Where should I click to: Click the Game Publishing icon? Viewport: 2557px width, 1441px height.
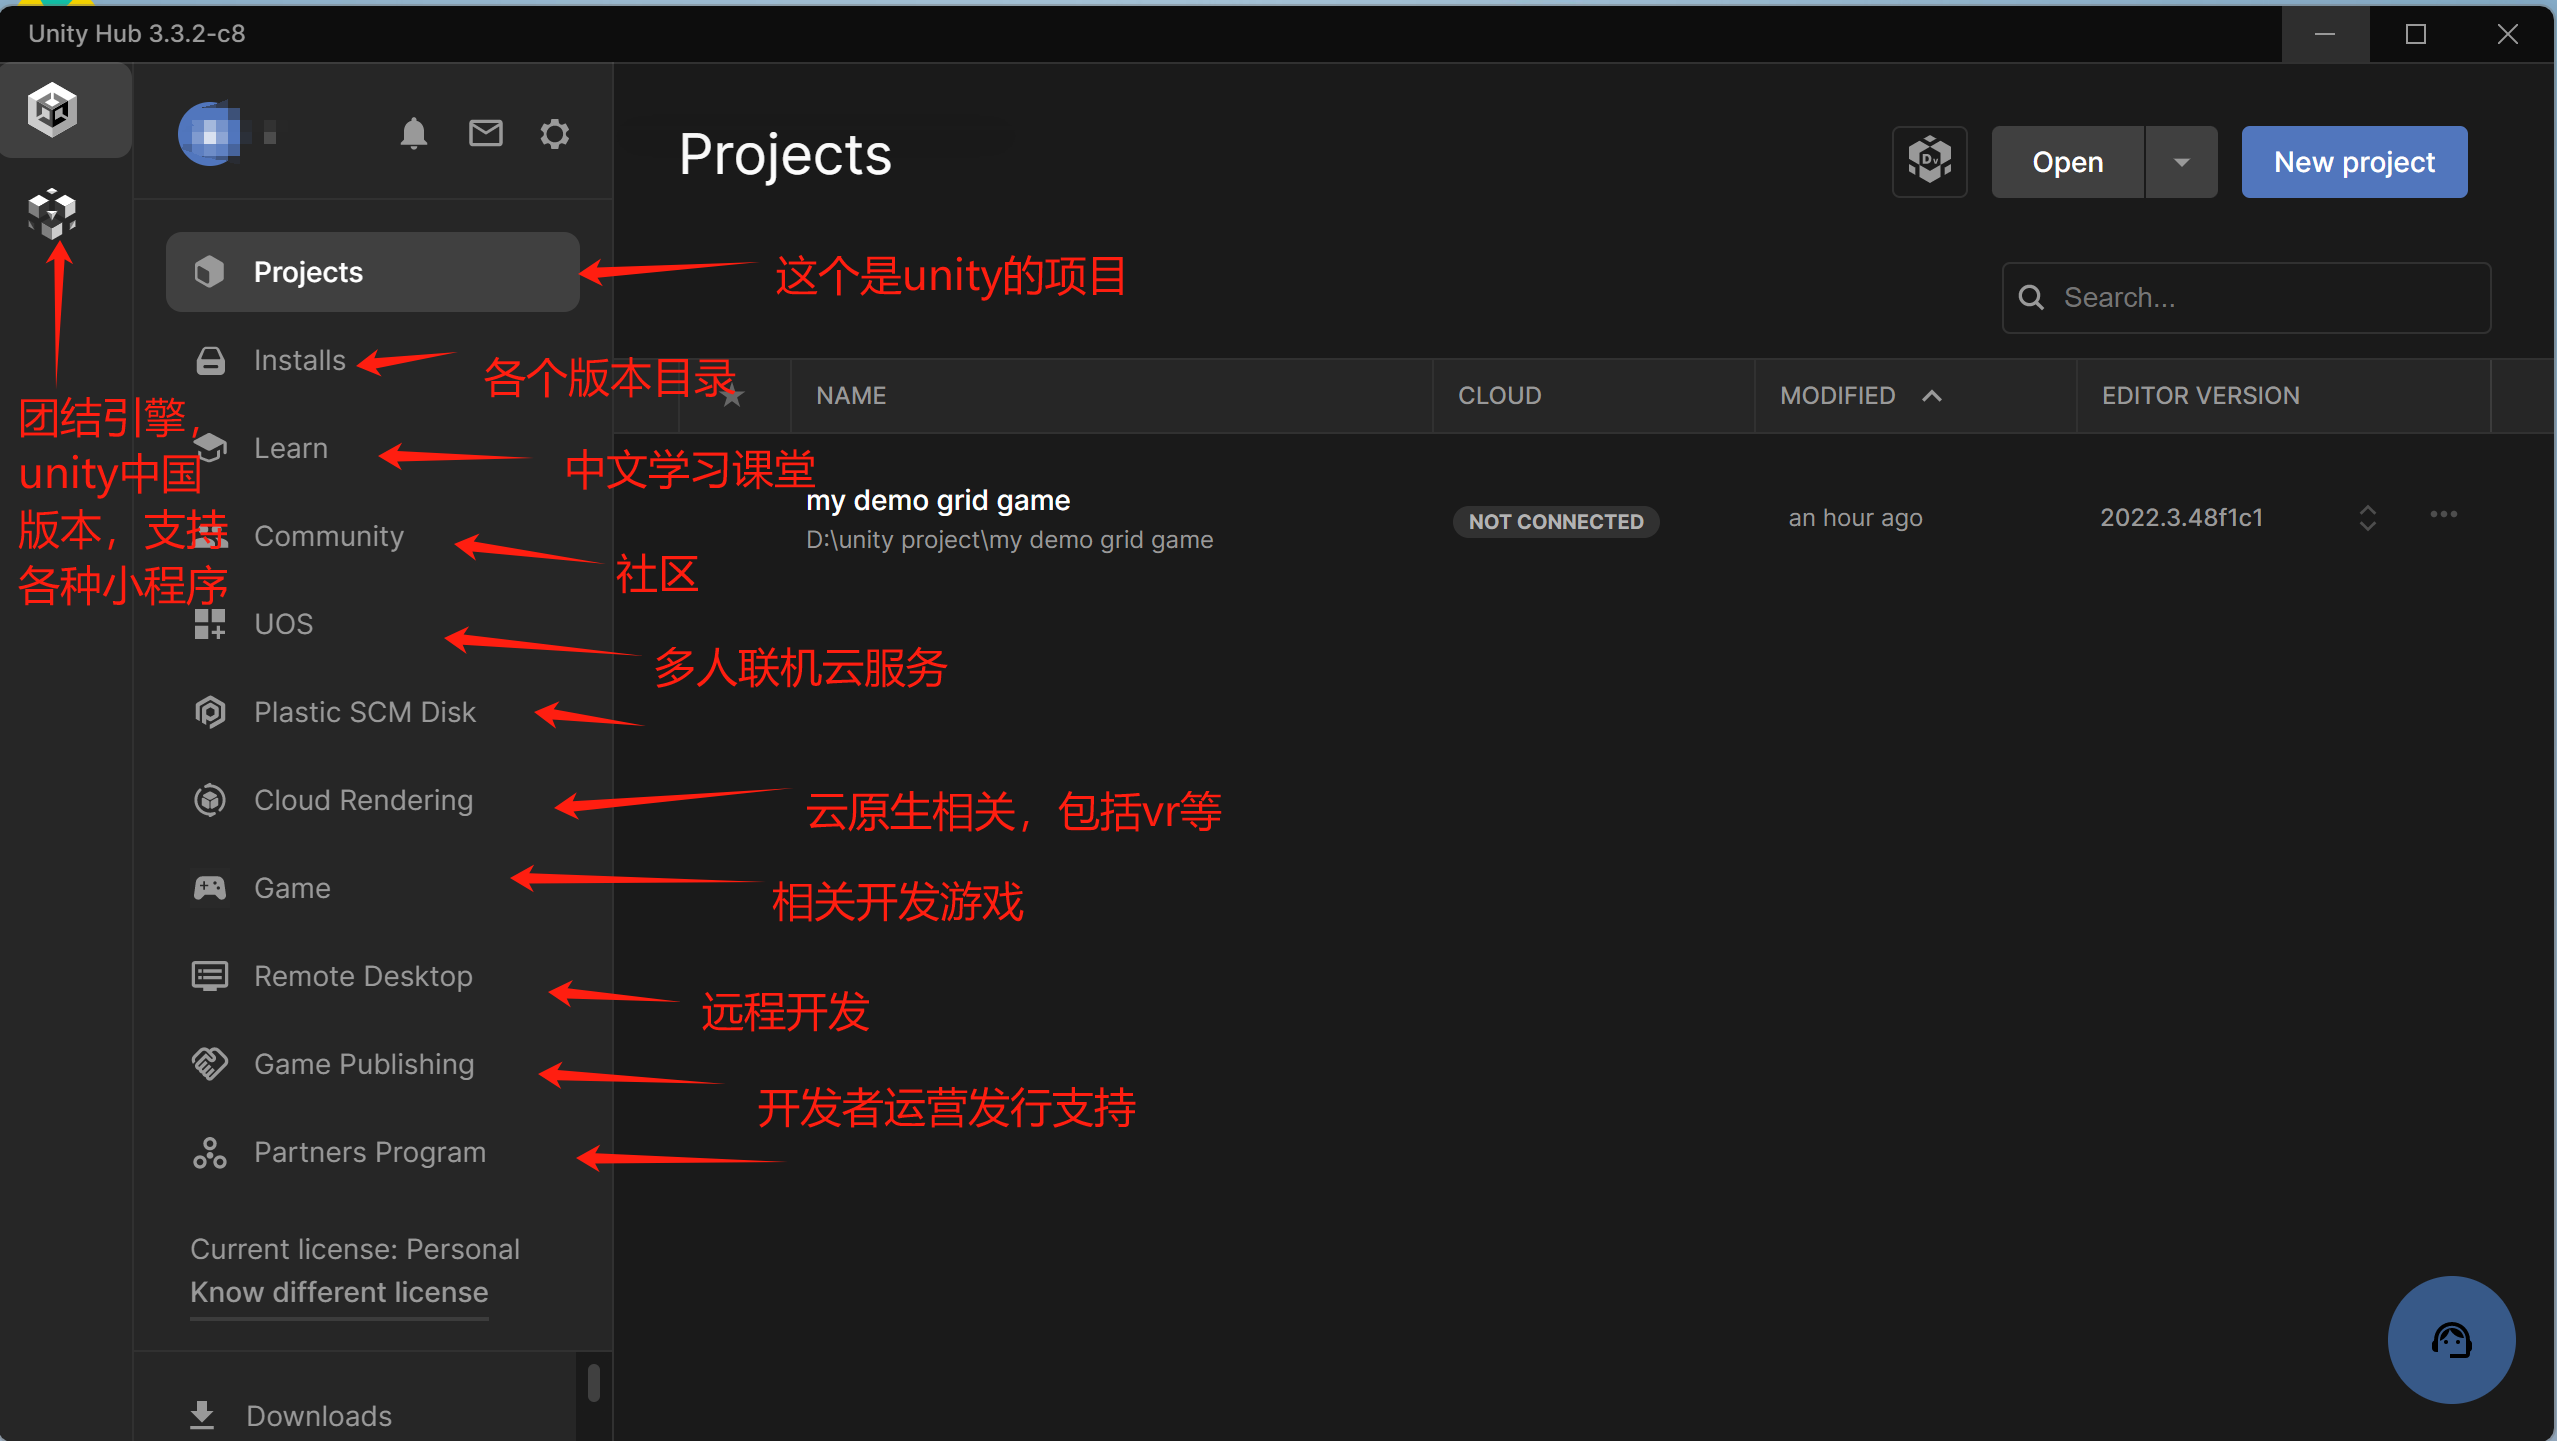(x=210, y=1064)
